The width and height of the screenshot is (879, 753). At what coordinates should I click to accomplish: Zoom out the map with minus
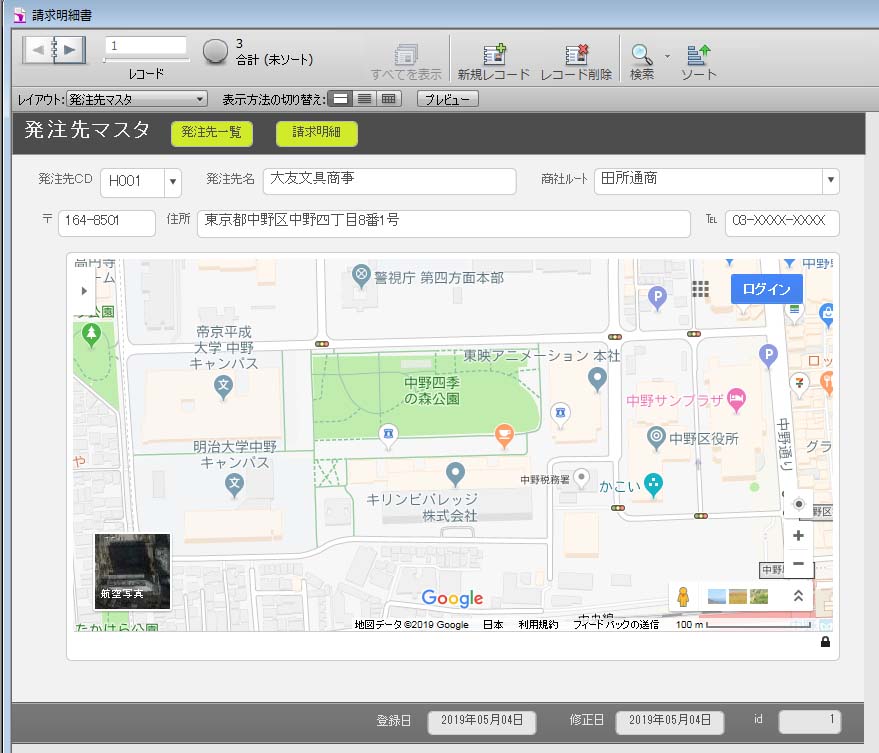click(x=798, y=563)
